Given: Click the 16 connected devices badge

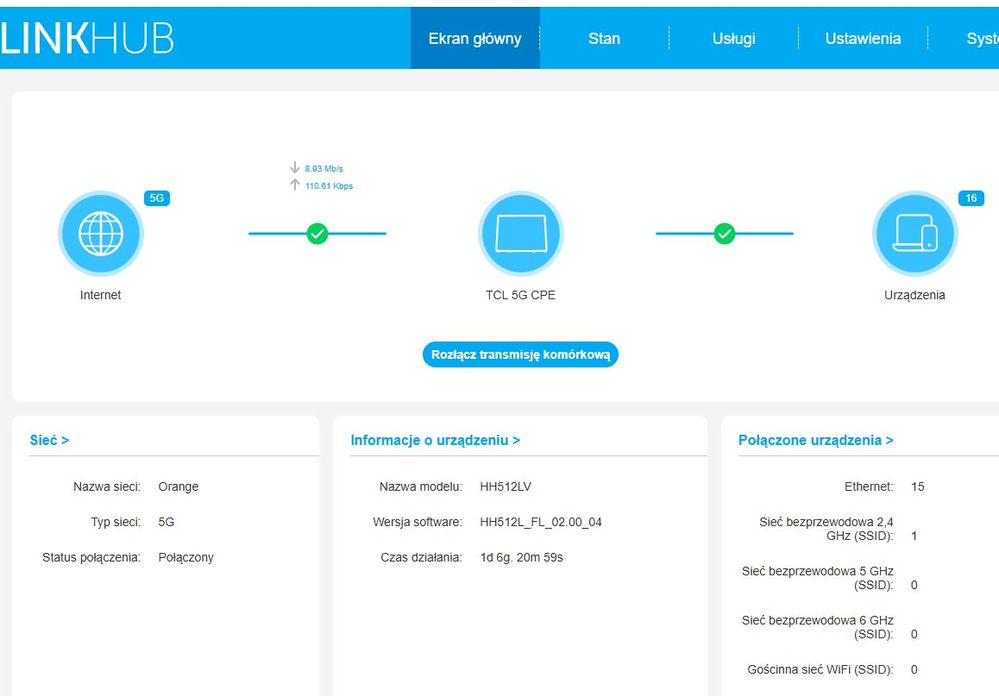Looking at the screenshot, I should (x=970, y=198).
